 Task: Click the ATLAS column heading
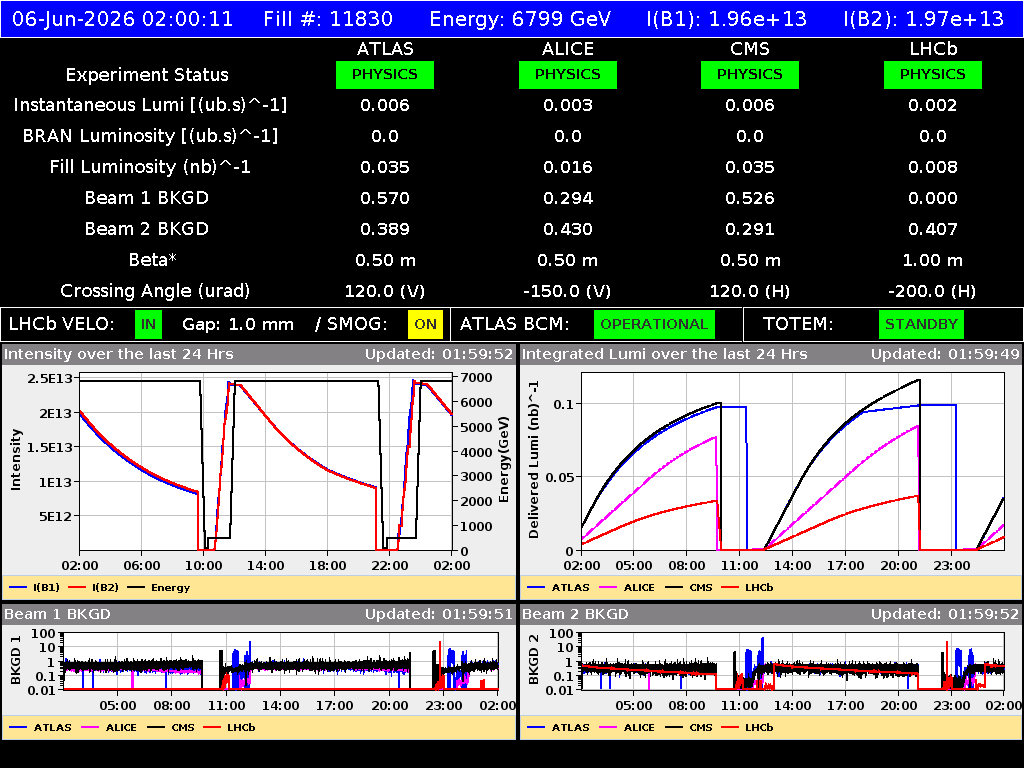(385, 49)
